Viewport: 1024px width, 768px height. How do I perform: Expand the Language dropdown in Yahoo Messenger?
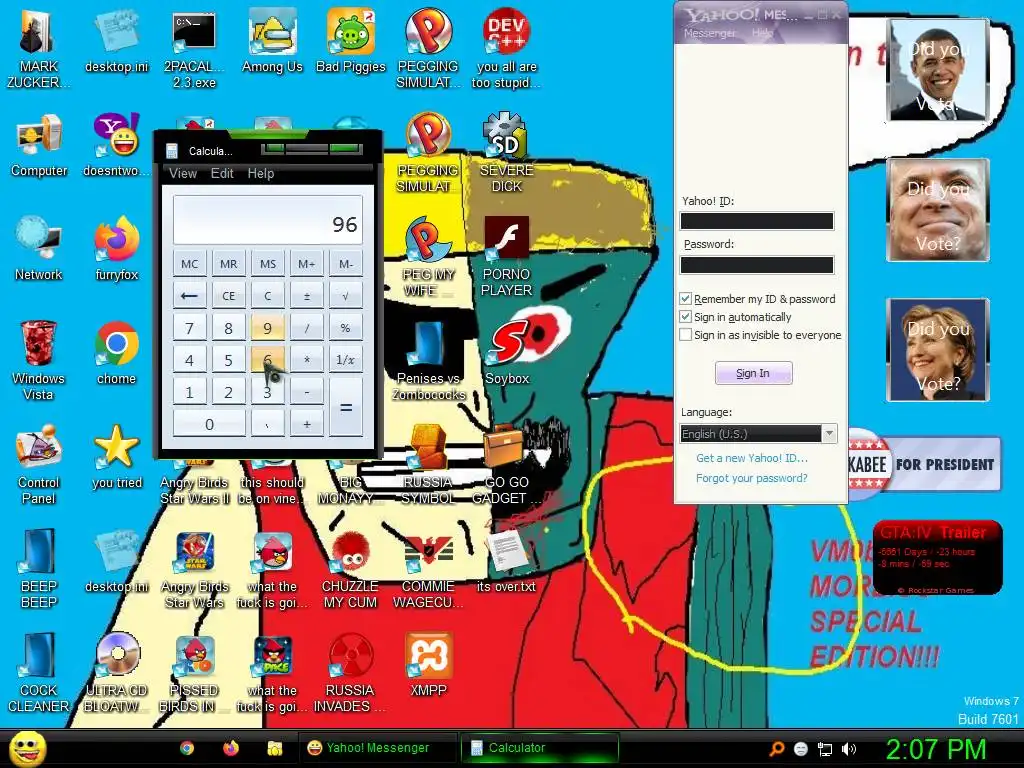point(829,434)
